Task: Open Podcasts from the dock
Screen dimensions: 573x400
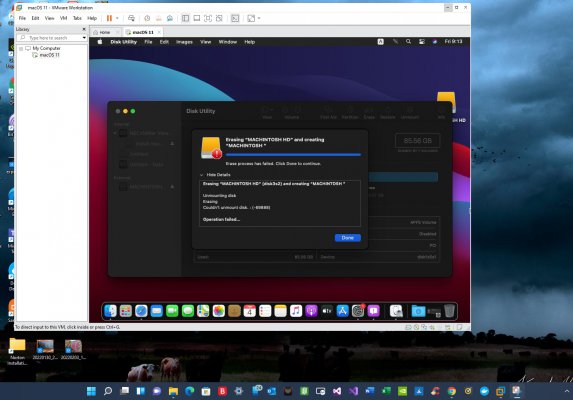Action: click(x=311, y=311)
